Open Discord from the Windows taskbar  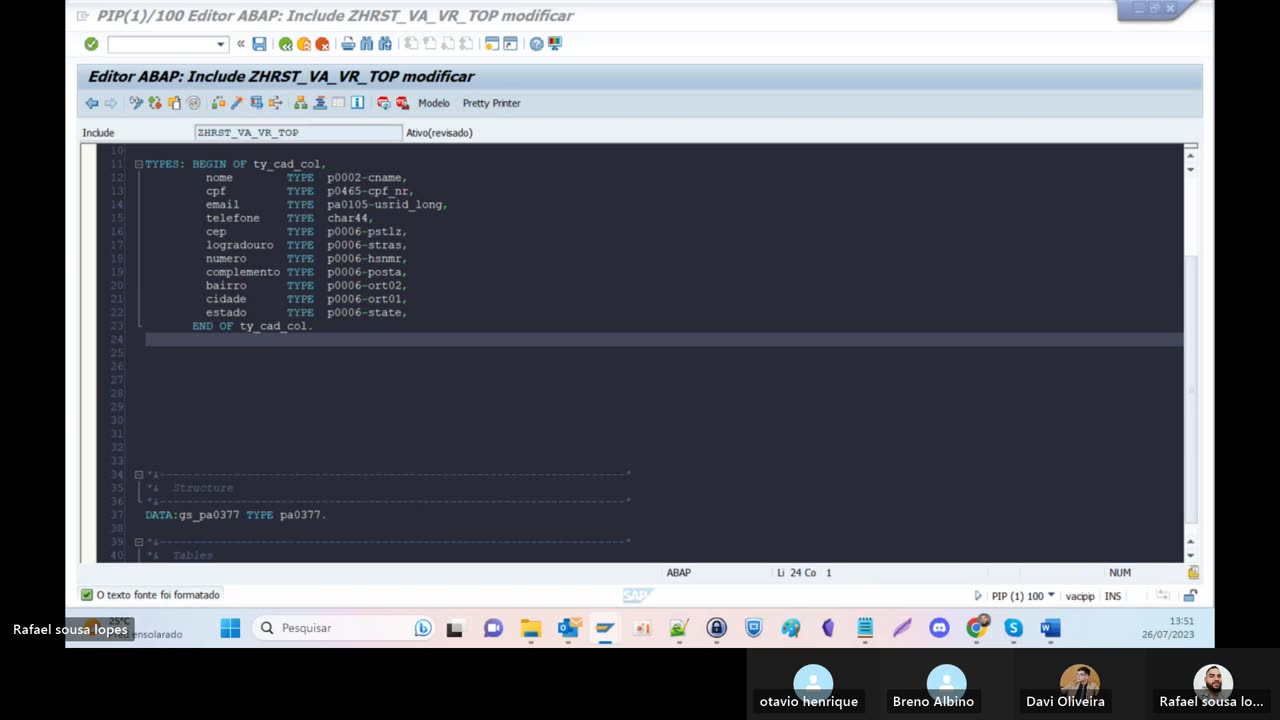pos(938,628)
